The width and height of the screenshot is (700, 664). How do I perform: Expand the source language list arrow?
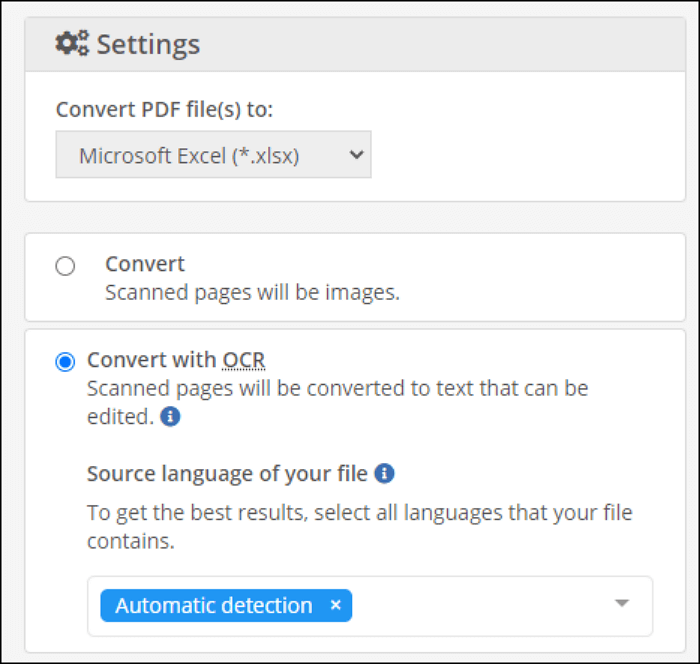621,604
